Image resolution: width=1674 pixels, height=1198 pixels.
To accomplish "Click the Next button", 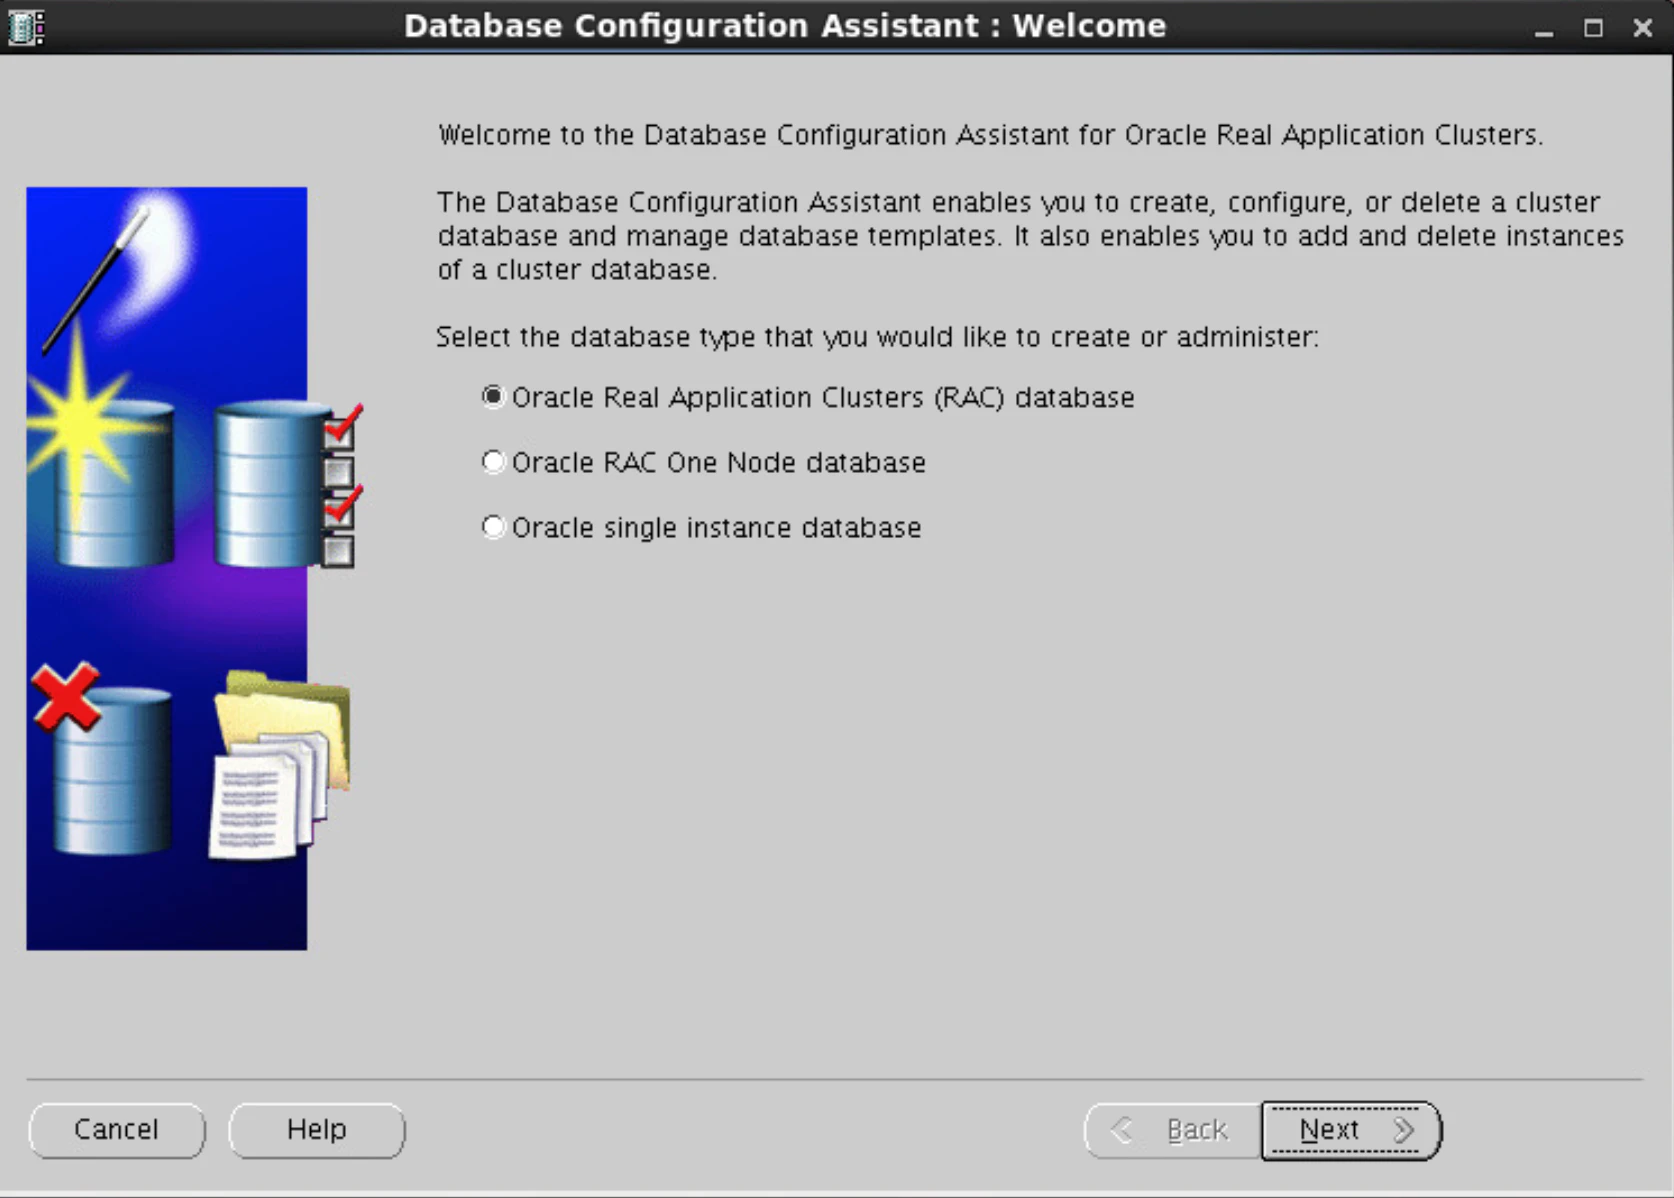I will [1351, 1130].
